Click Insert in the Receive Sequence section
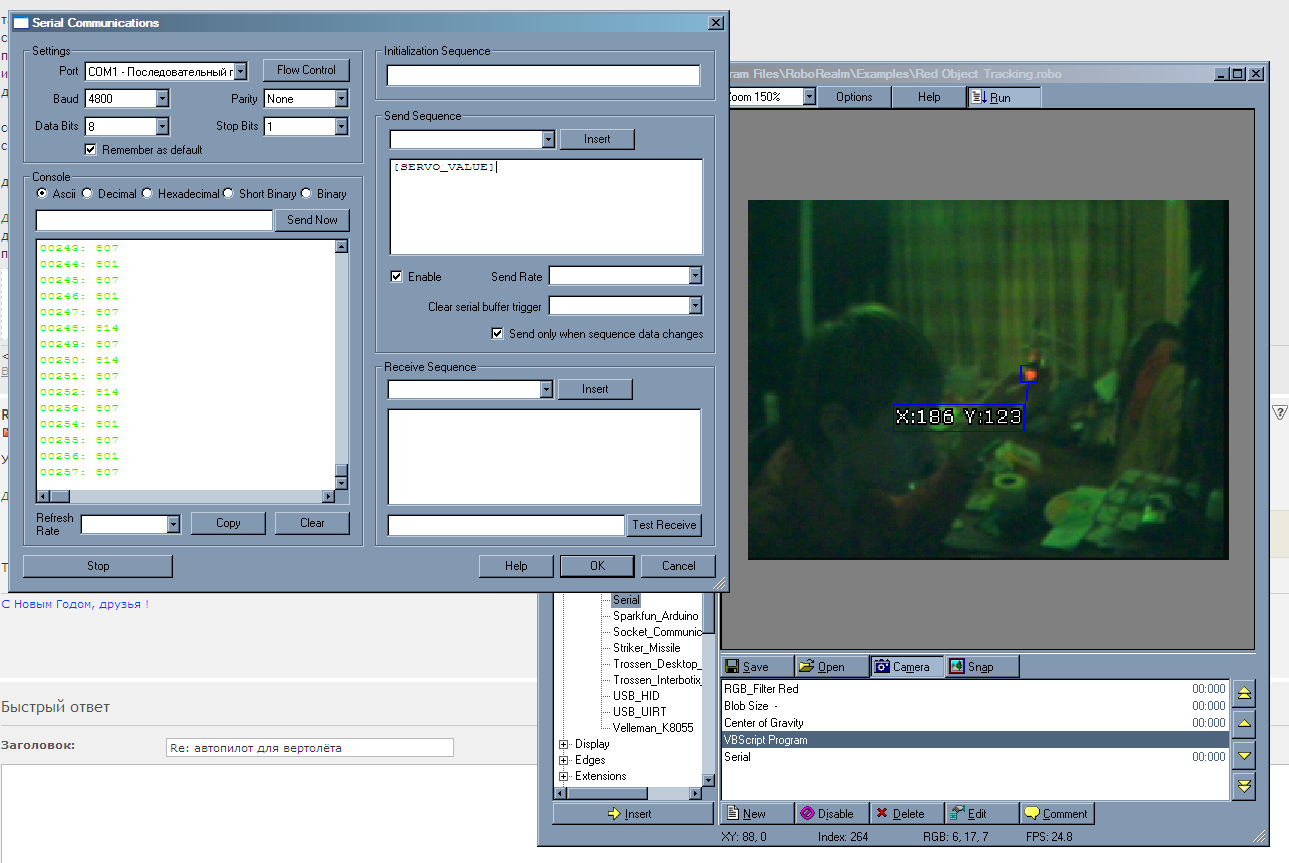Viewport: 1289px width, 863px height. (x=595, y=389)
